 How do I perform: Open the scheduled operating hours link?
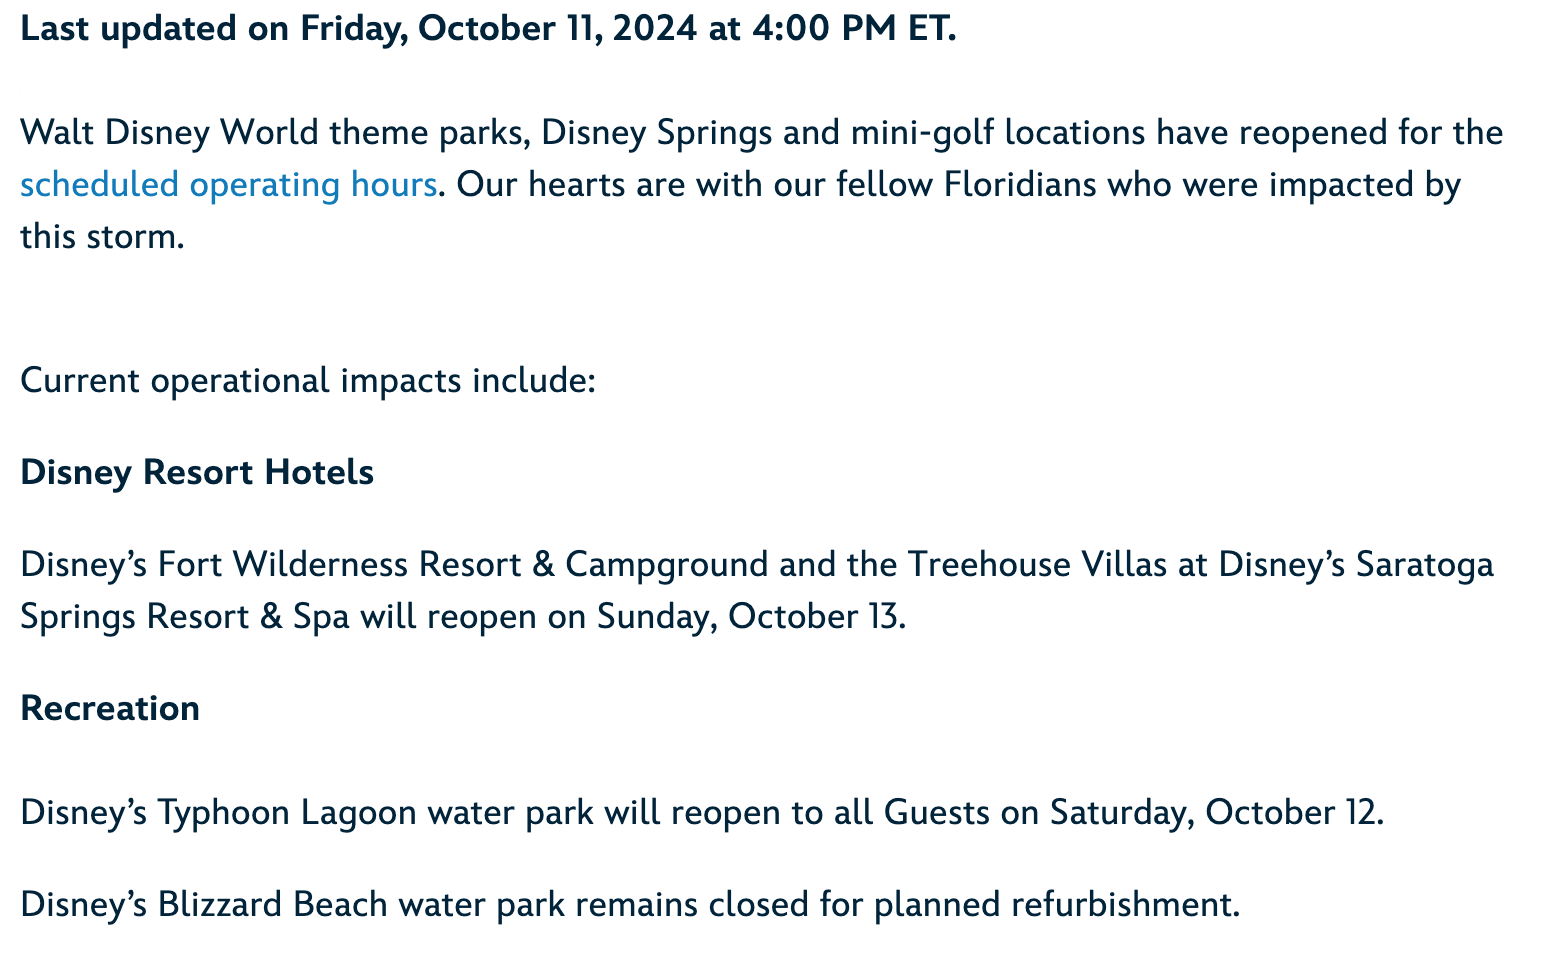[228, 185]
